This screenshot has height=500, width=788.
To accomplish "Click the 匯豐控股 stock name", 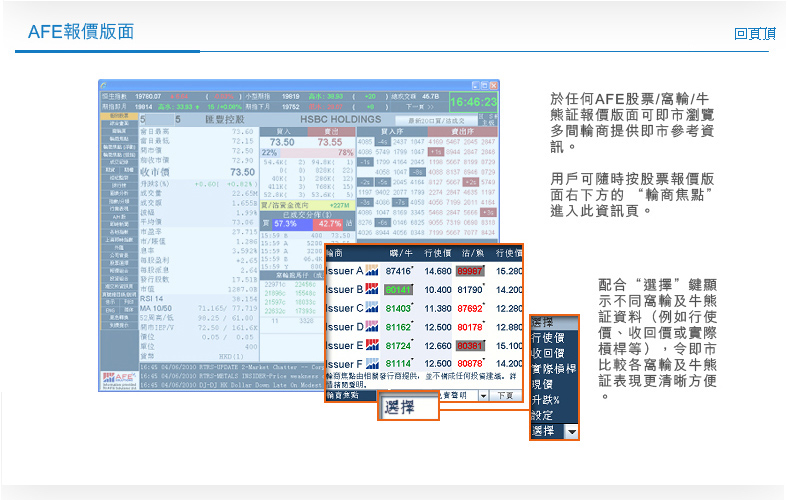I will 225,120.
